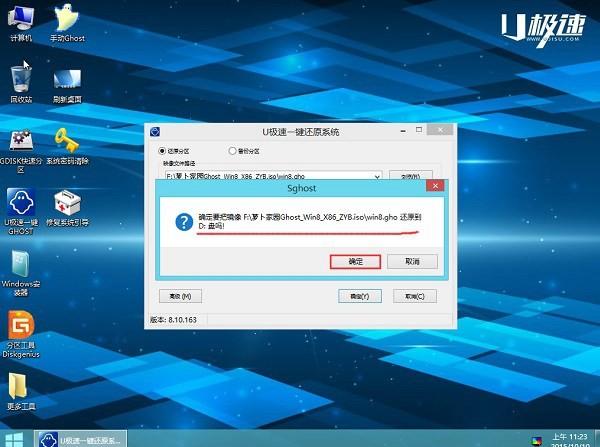Confirm restore with the 确定 button in Sghost
Image resolution: width=600 pixels, height=447 pixels.
355,262
